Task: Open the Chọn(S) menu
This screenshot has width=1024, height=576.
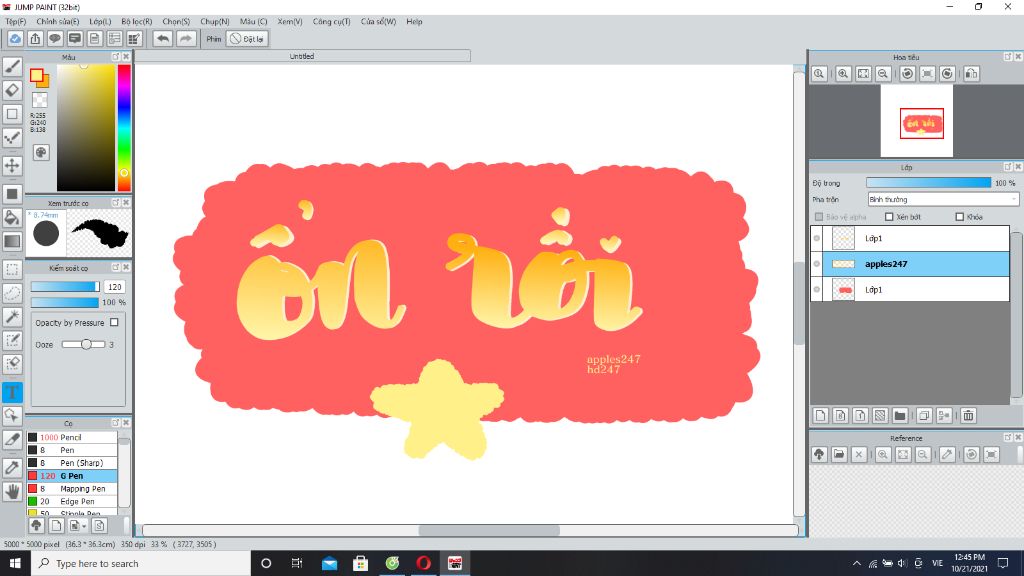Action: (x=176, y=22)
